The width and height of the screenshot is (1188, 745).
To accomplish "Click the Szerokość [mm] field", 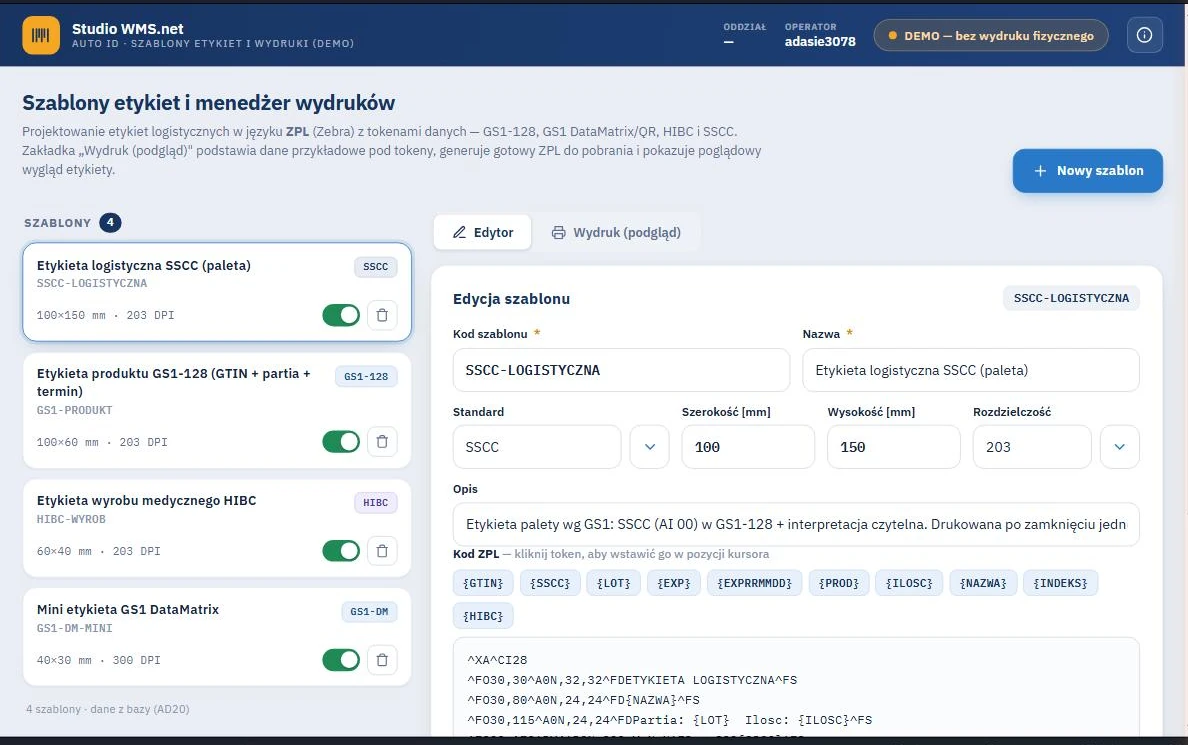I will click(x=748, y=447).
